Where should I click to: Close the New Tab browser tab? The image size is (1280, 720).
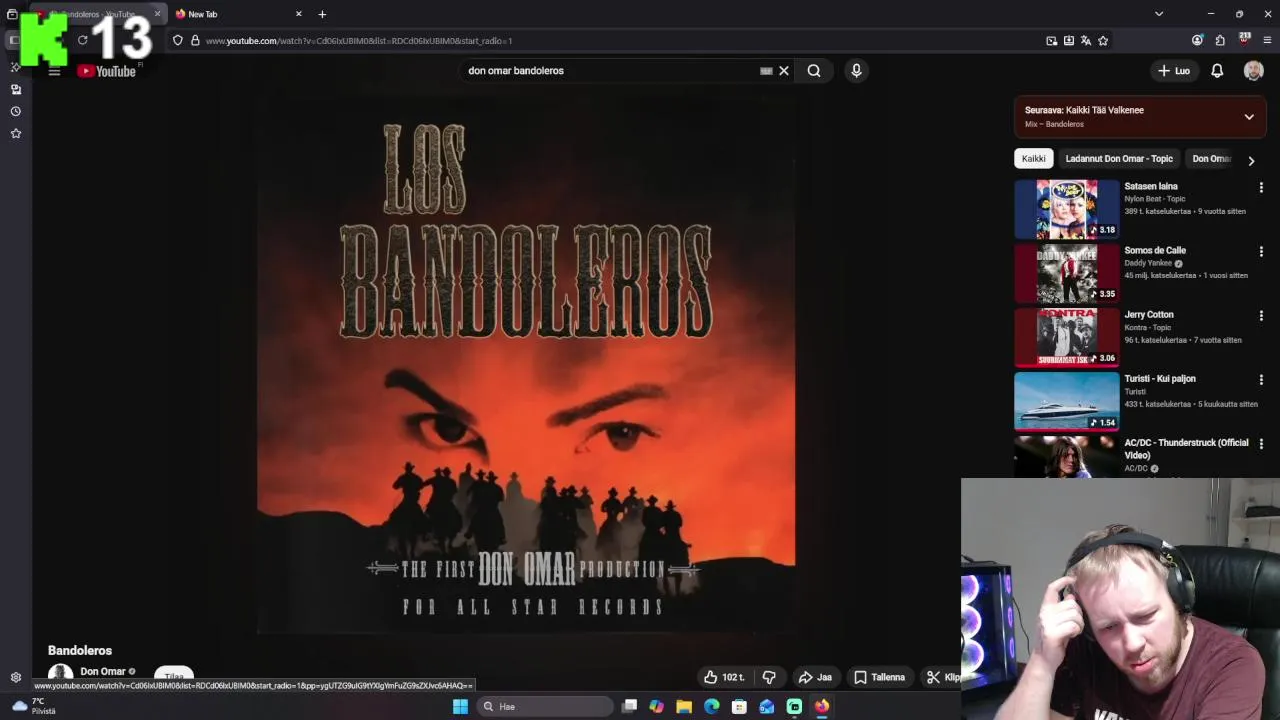tap(298, 14)
